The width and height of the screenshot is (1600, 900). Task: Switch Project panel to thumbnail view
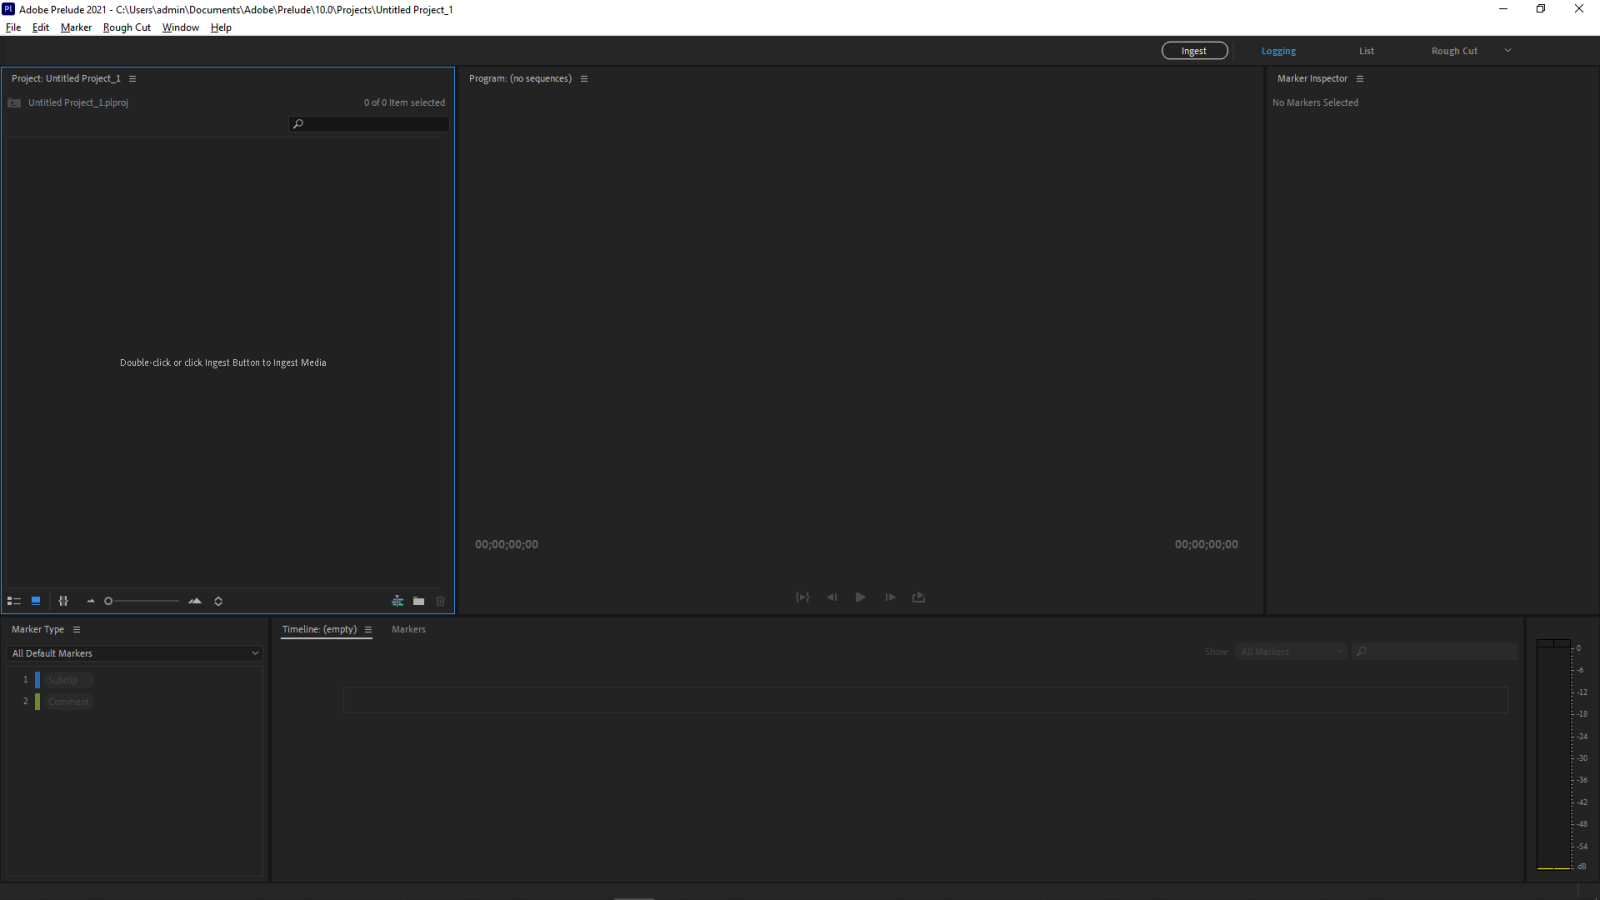(36, 601)
